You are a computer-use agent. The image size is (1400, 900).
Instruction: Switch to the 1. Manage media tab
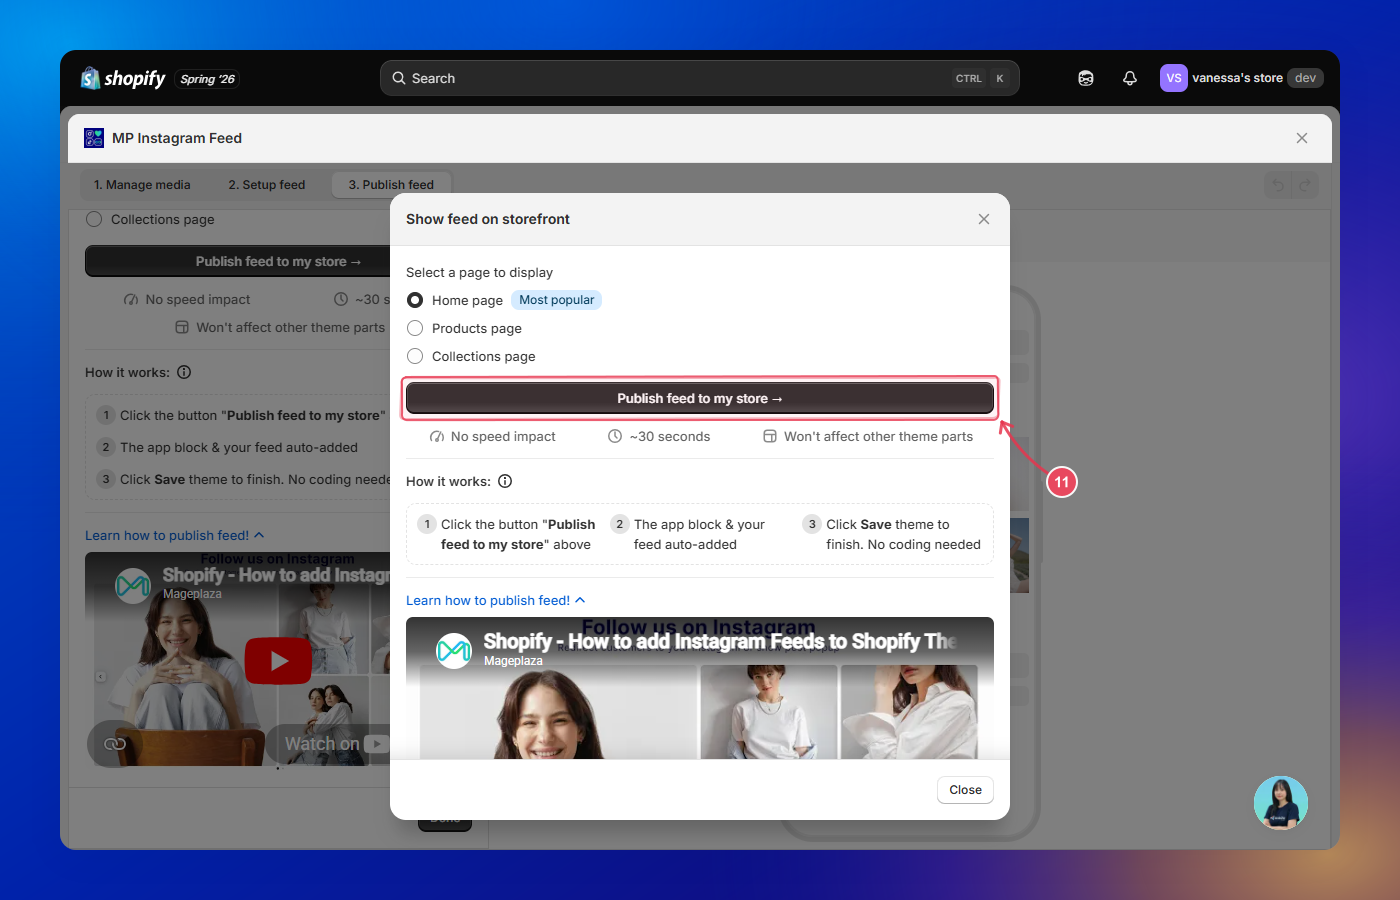pos(142,185)
